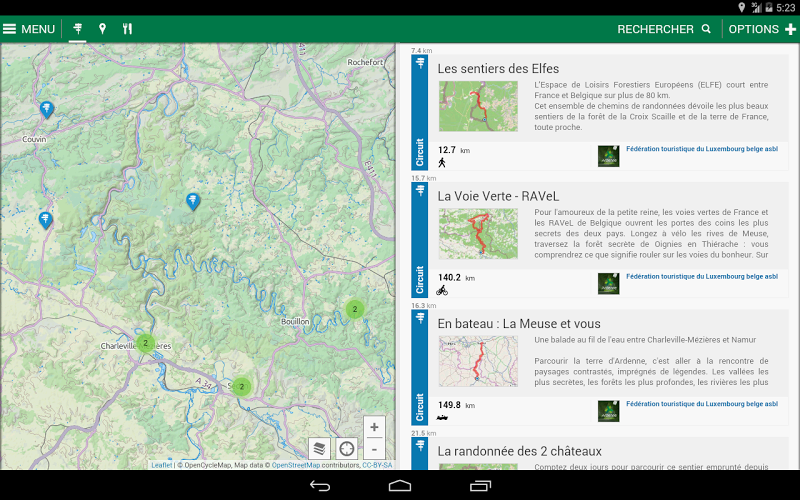Click the trail marker below Couvin at the map's left edge

(x=45, y=220)
